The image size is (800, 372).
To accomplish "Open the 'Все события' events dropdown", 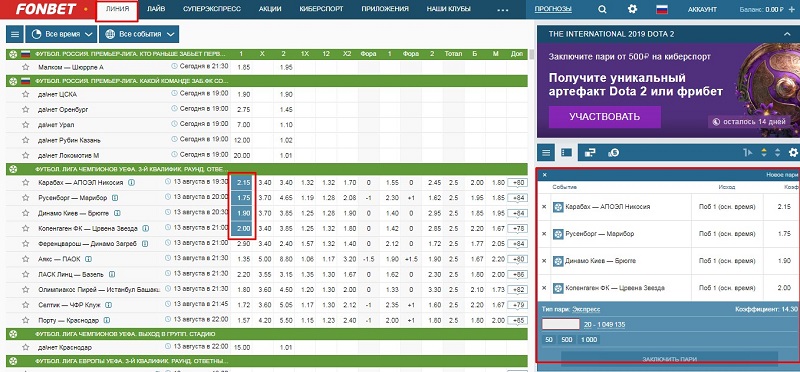I will click(x=139, y=34).
